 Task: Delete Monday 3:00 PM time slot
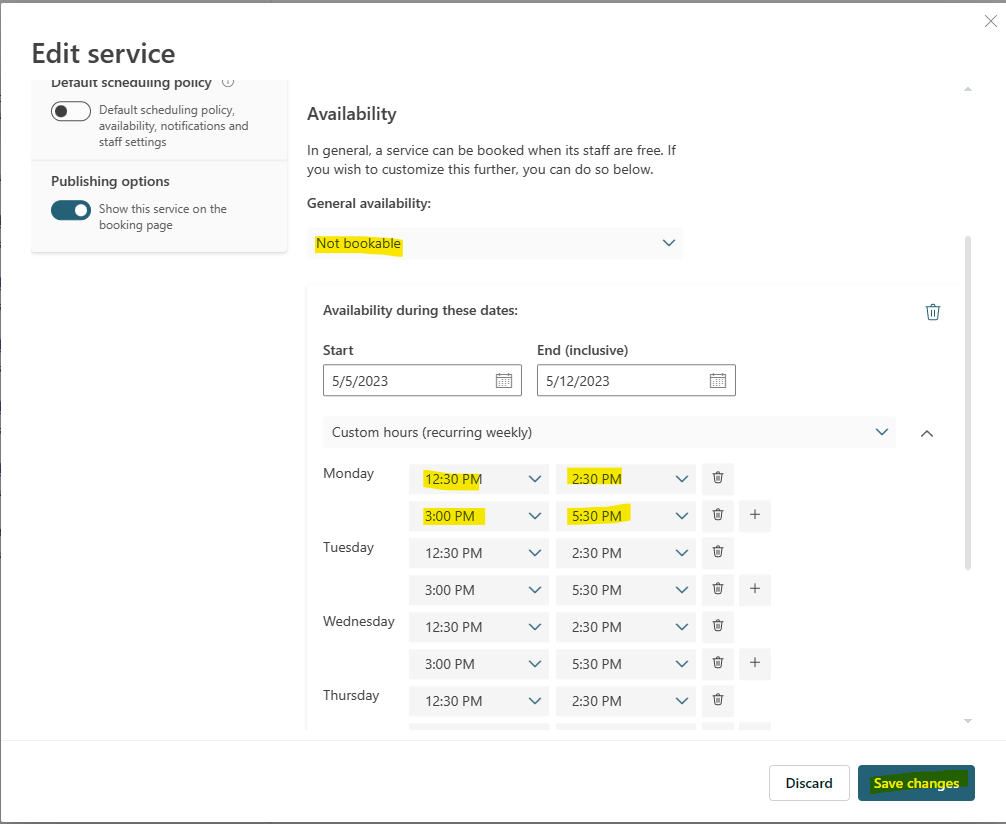click(718, 515)
